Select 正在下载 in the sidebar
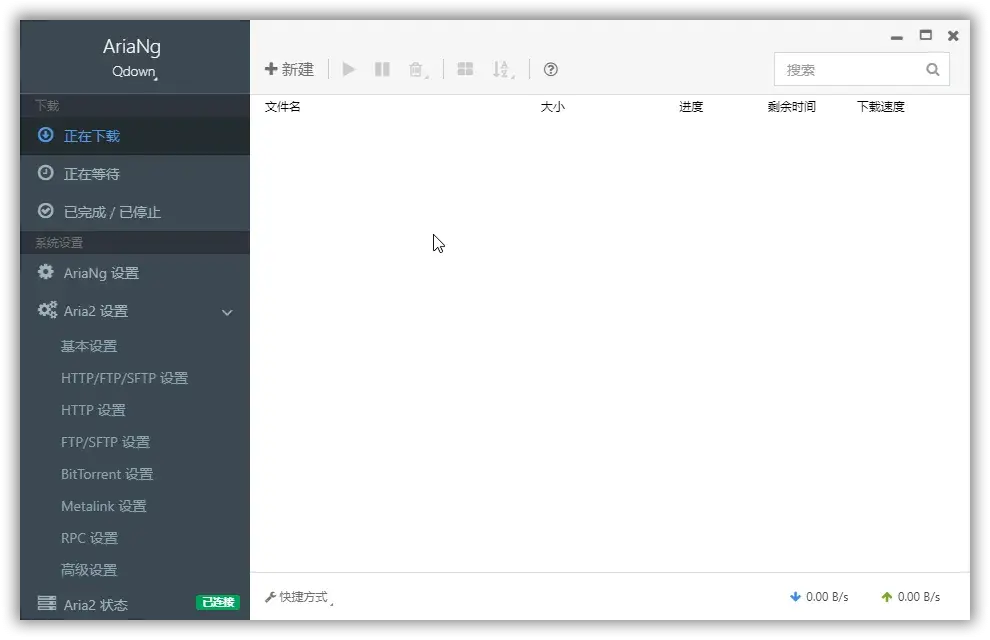Screen dimensions: 990x640 [x=135, y=136]
